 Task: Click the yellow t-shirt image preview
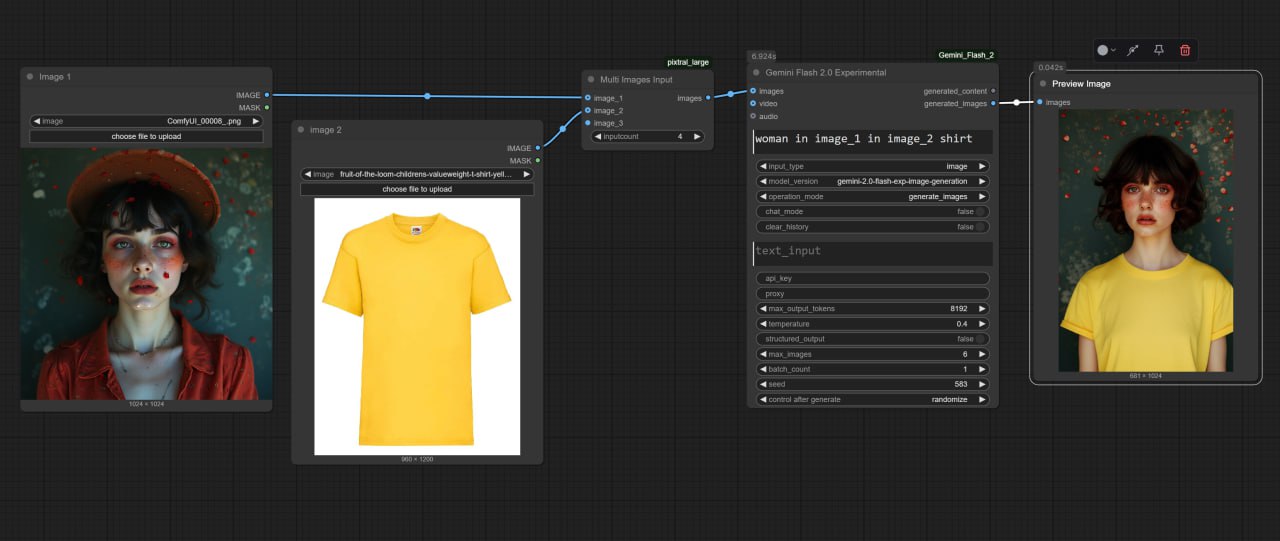(417, 326)
